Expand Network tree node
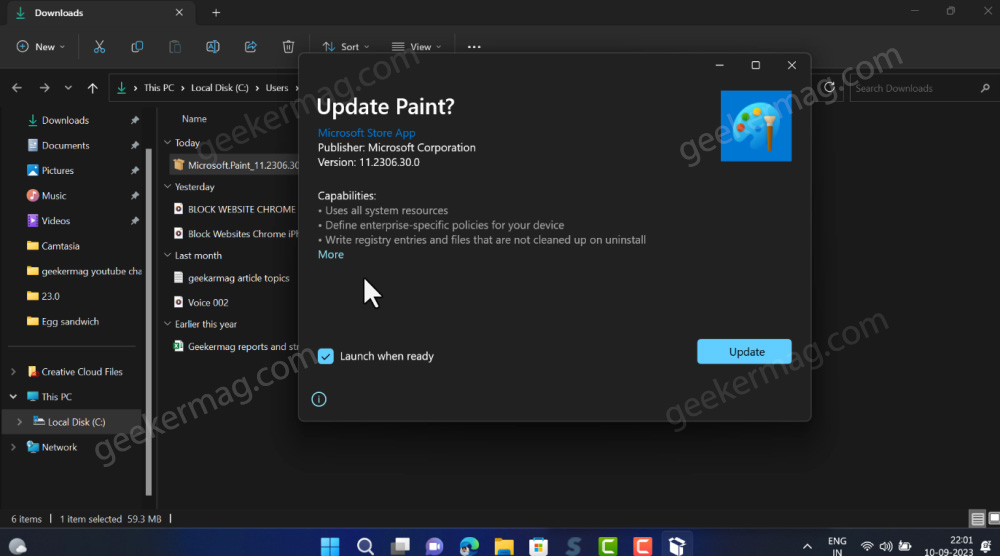The height and width of the screenshot is (556, 1000). point(13,448)
